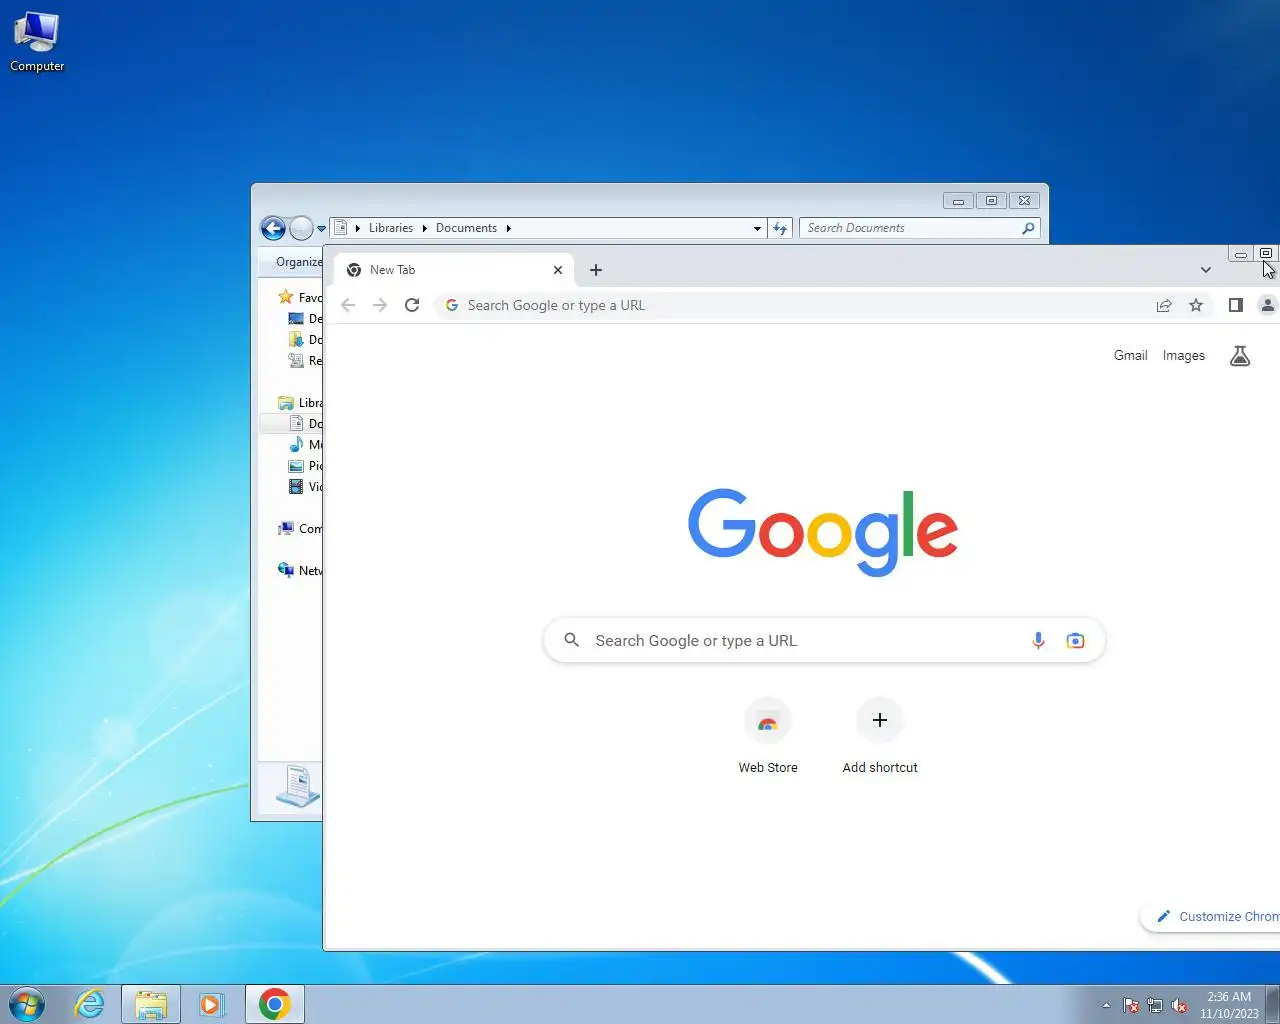Open the Web Store shortcut
This screenshot has width=1280, height=1024.
coord(768,737)
